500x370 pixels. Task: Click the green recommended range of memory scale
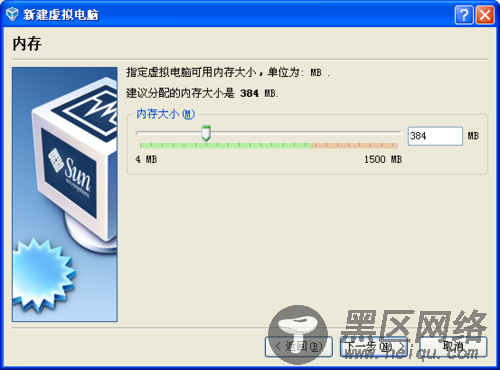click(226, 145)
